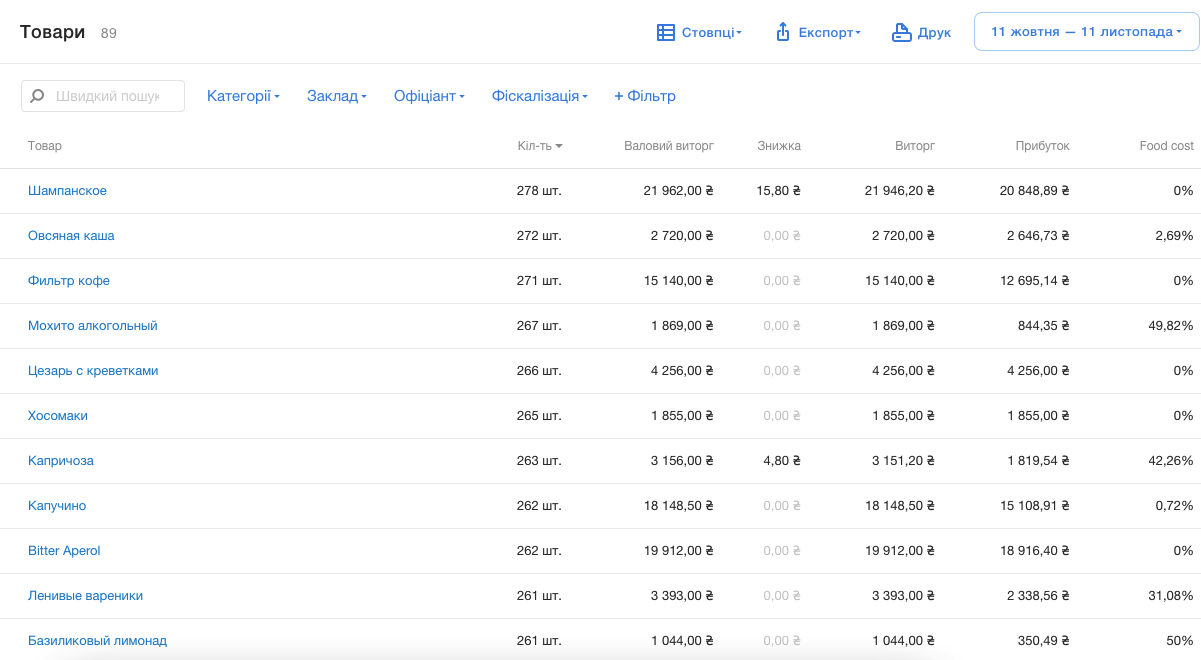The width and height of the screenshot is (1201, 660).
Task: Click the 15 108,91 ₴ profit cell
Action: click(x=1035, y=506)
